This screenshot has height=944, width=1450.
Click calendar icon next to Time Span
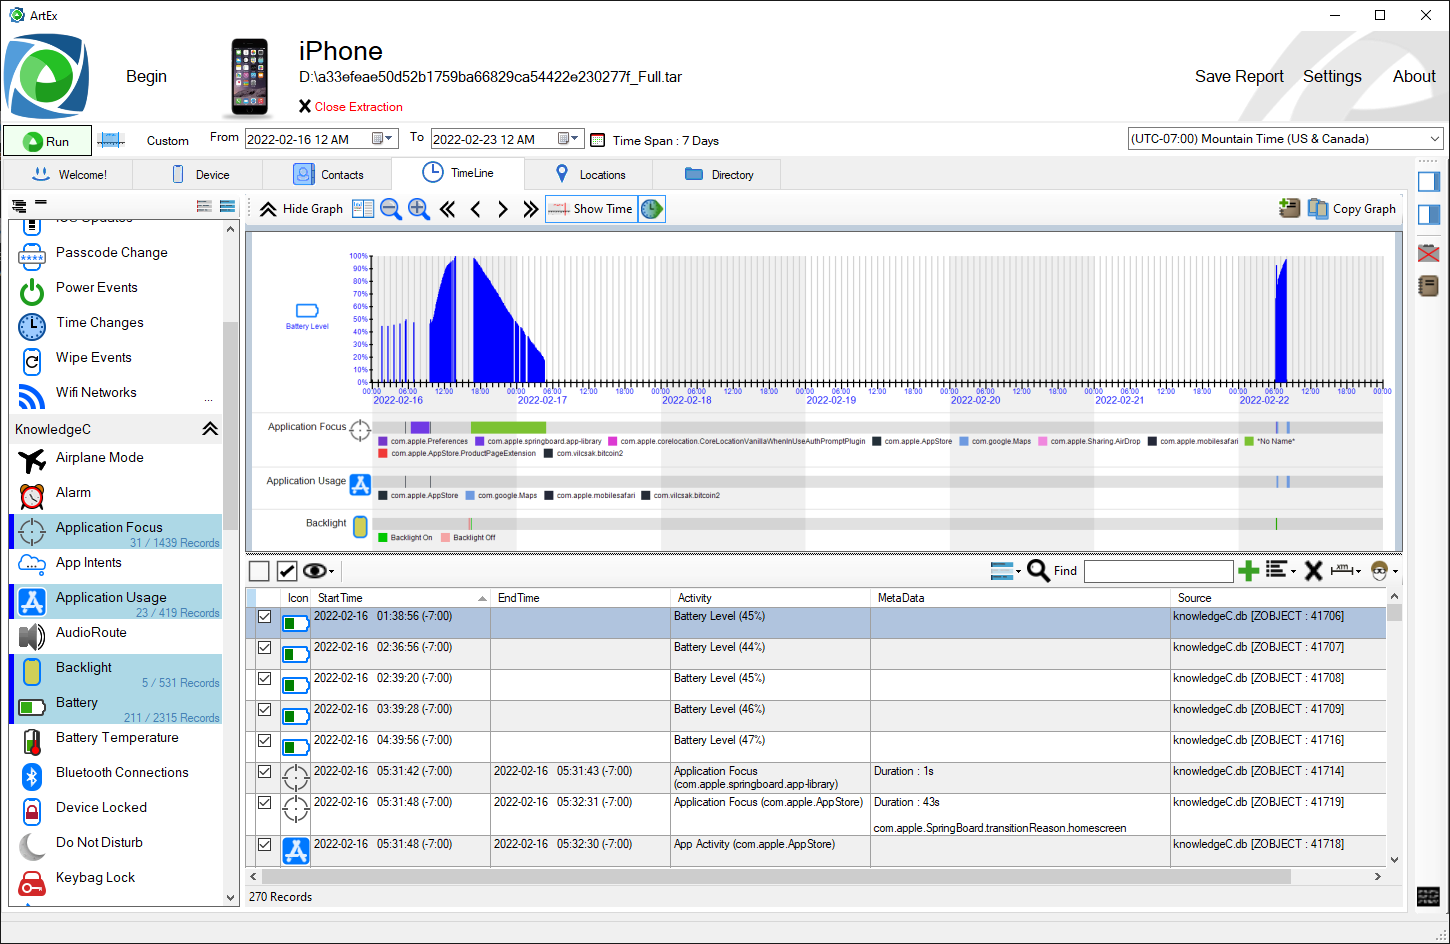pos(598,140)
